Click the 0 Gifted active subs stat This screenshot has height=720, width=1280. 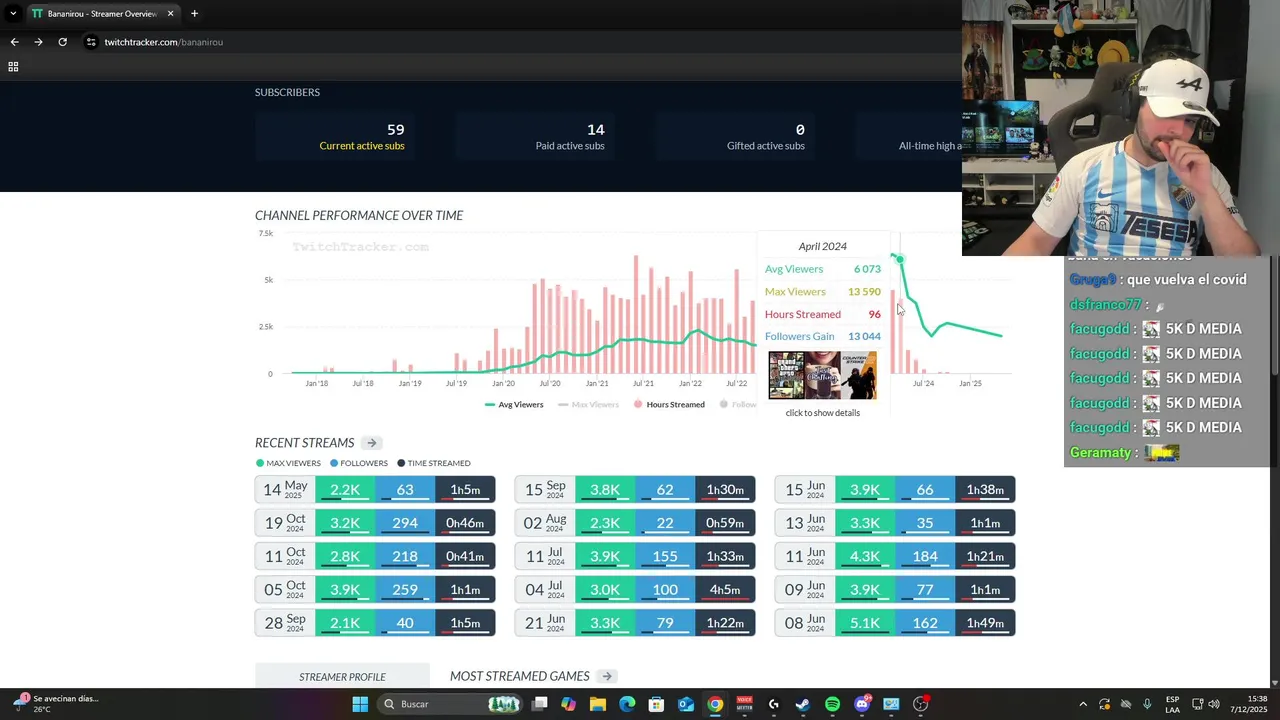[735, 137]
